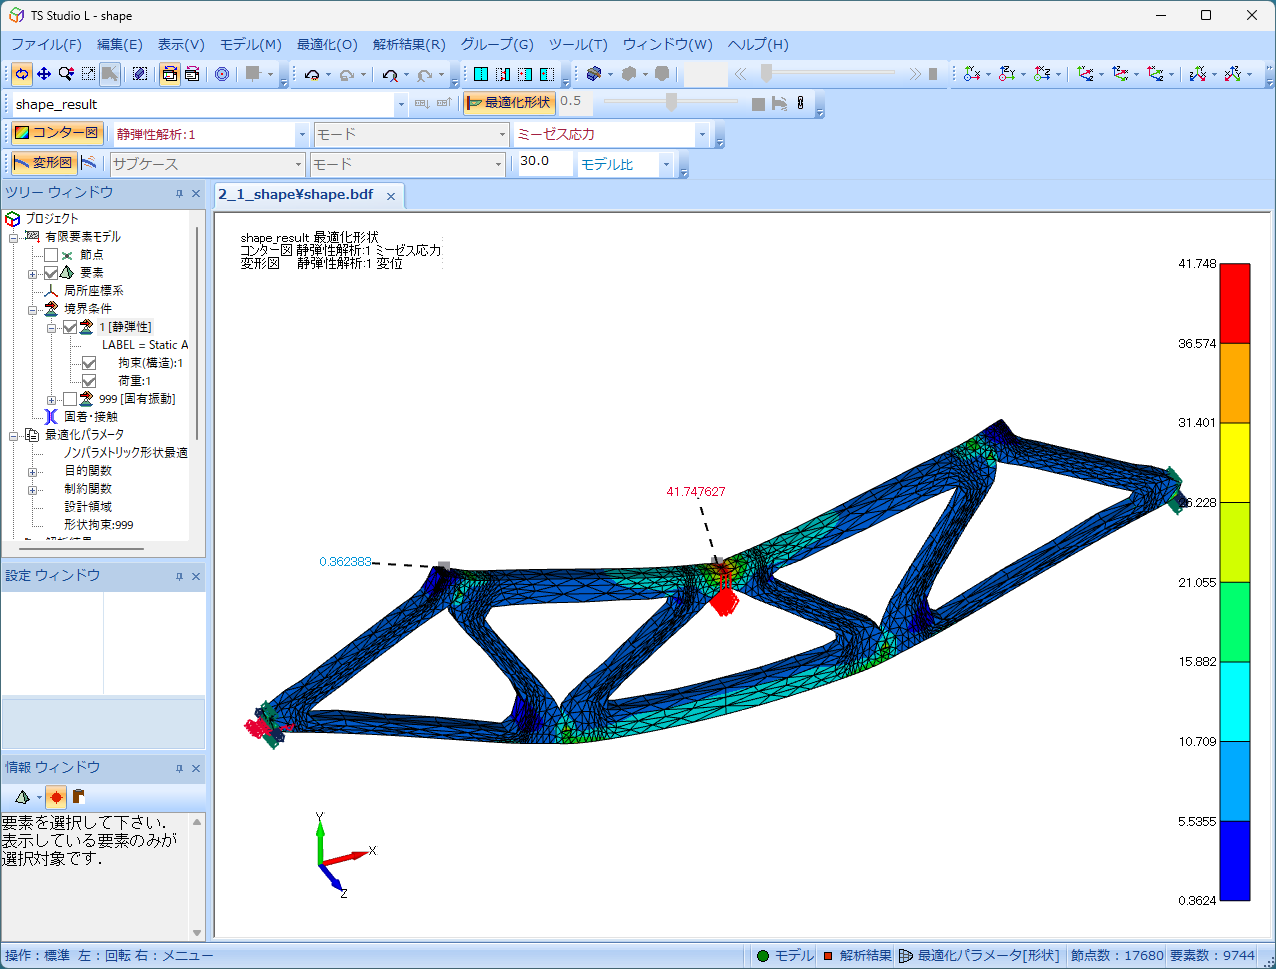Click the fit-to-window view icon
The image size is (1276, 969).
(88, 74)
